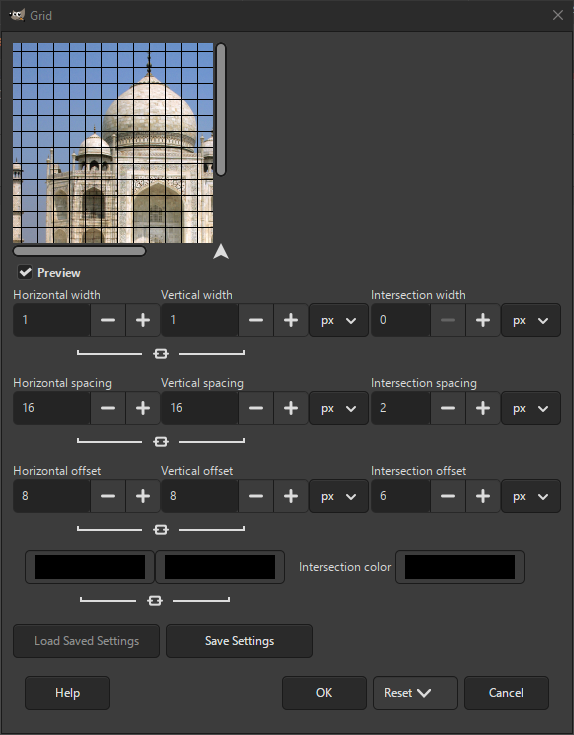Decrease Vertical offset with minus button
Viewport: 574px width, 735px height.
coord(256,496)
